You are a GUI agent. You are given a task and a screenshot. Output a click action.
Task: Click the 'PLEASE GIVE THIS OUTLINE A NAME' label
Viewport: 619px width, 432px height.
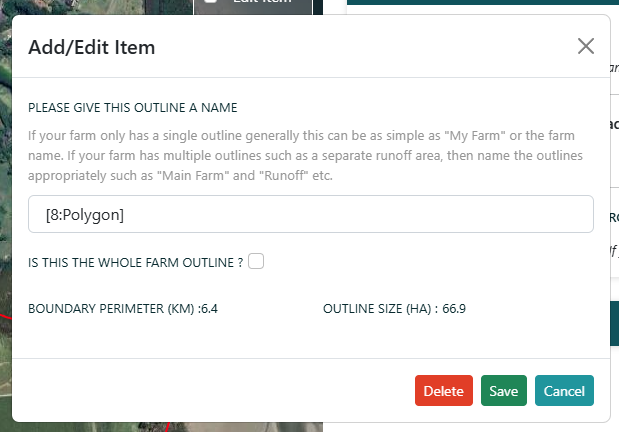[x=133, y=108]
